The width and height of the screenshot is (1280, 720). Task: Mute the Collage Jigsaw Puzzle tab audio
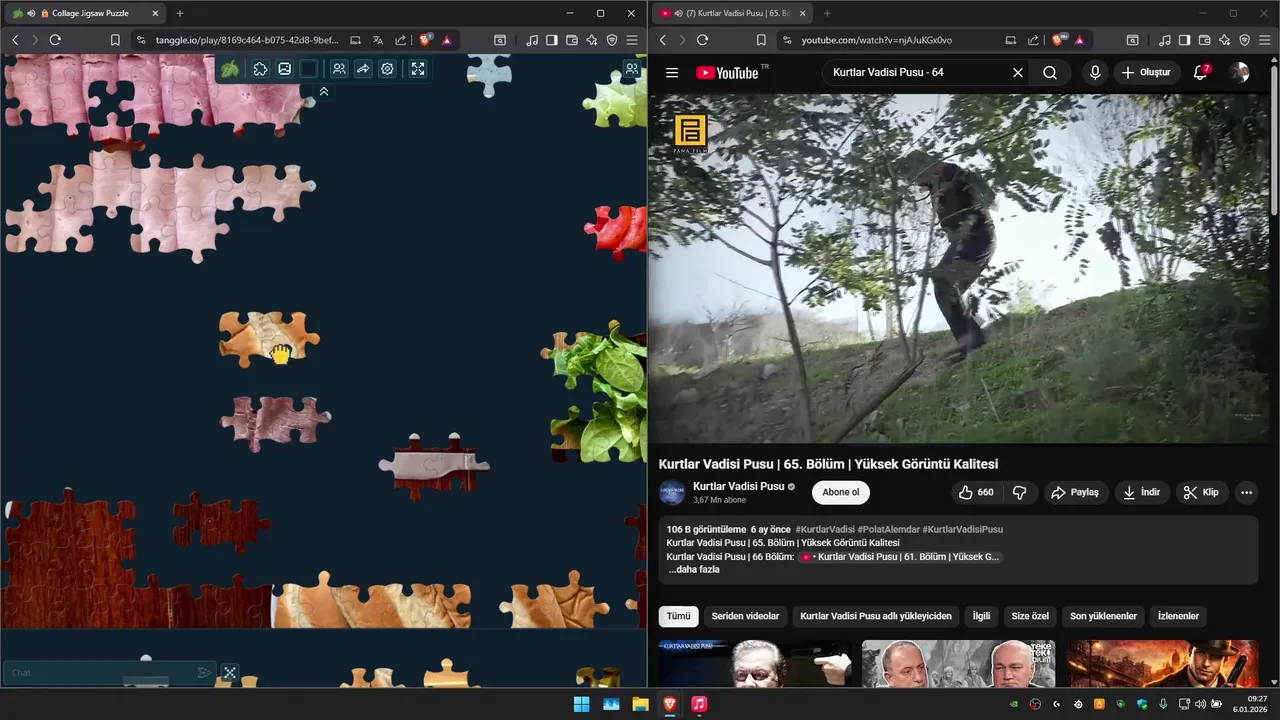tap(31, 13)
